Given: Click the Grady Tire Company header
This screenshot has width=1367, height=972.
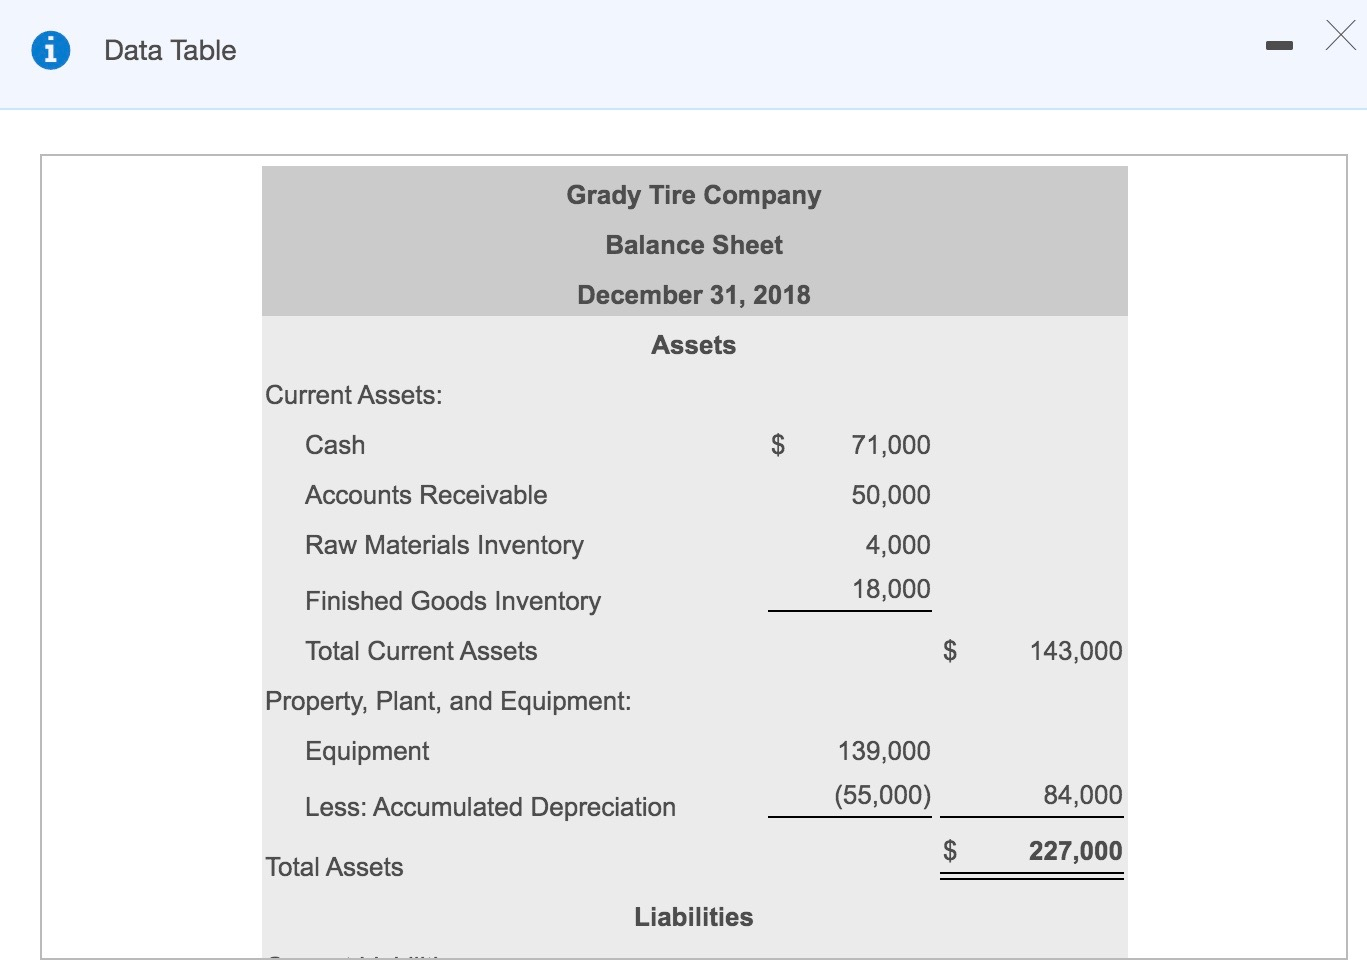Looking at the screenshot, I should (693, 195).
